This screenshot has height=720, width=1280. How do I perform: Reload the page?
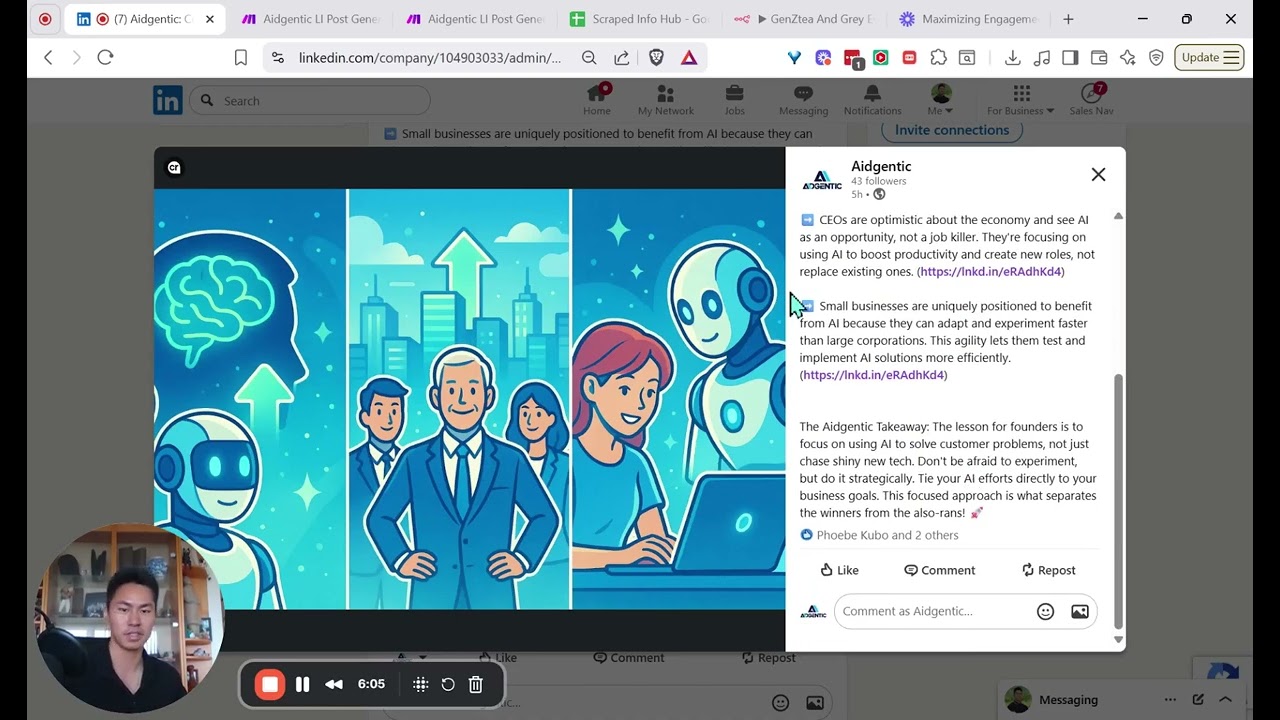click(x=105, y=58)
